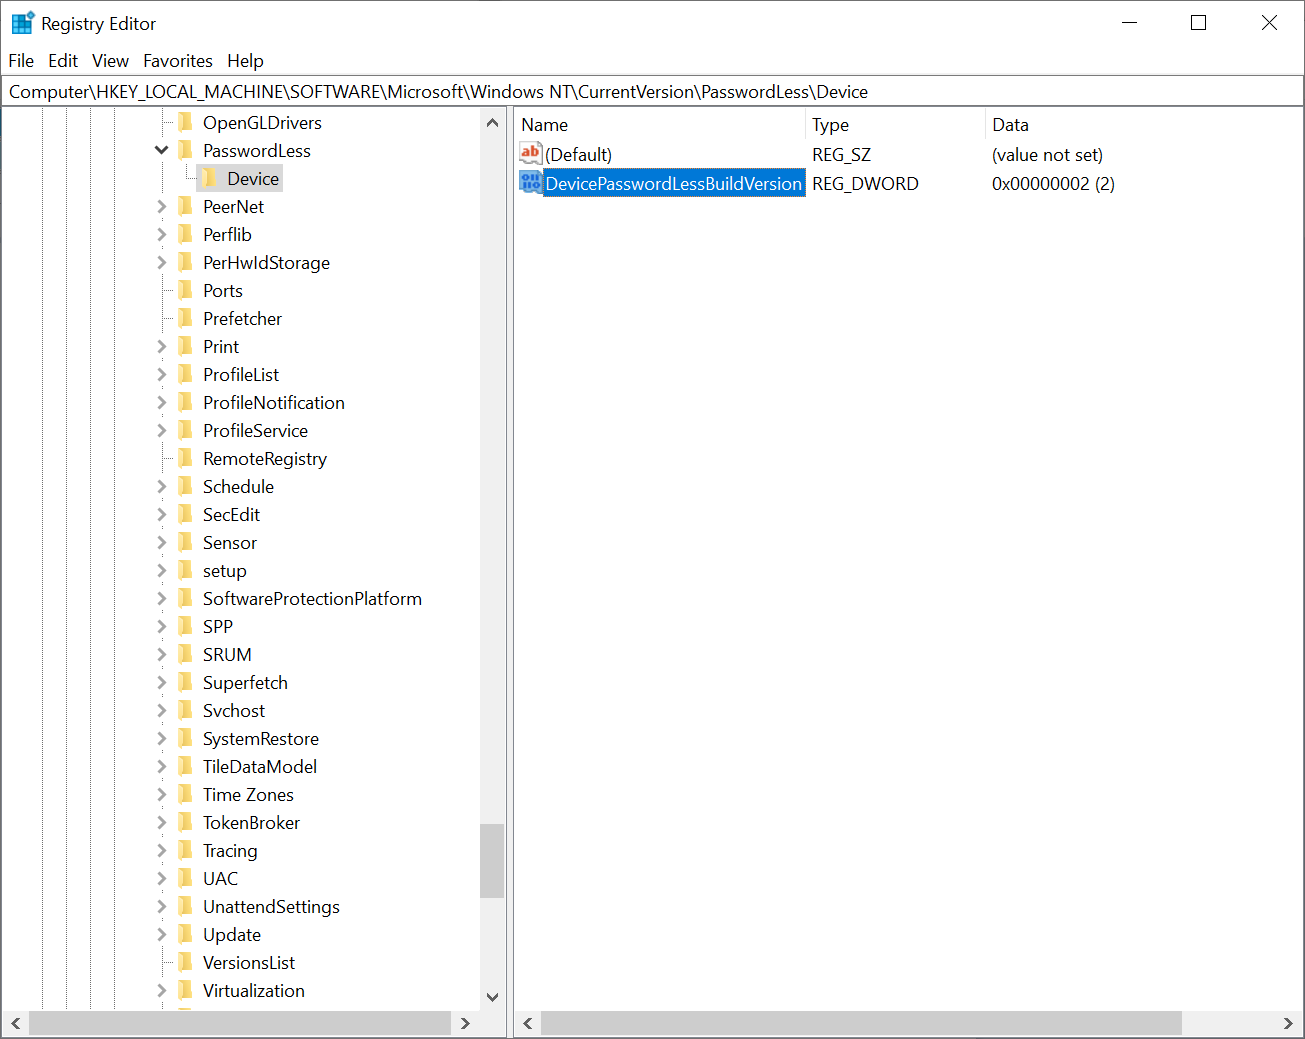1305x1039 pixels.
Task: Click tree pane horizontal scroll right arrow
Action: pyautogui.click(x=465, y=1023)
